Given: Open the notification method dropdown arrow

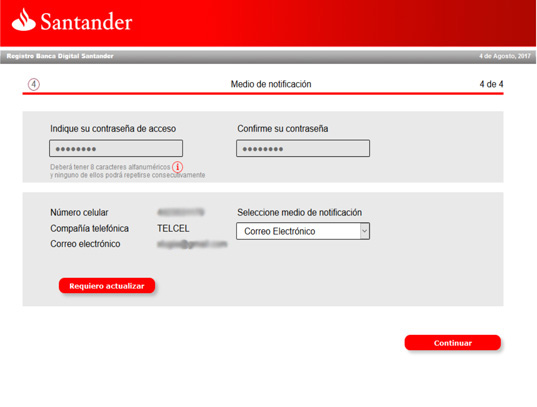Looking at the screenshot, I should pyautogui.click(x=364, y=231).
